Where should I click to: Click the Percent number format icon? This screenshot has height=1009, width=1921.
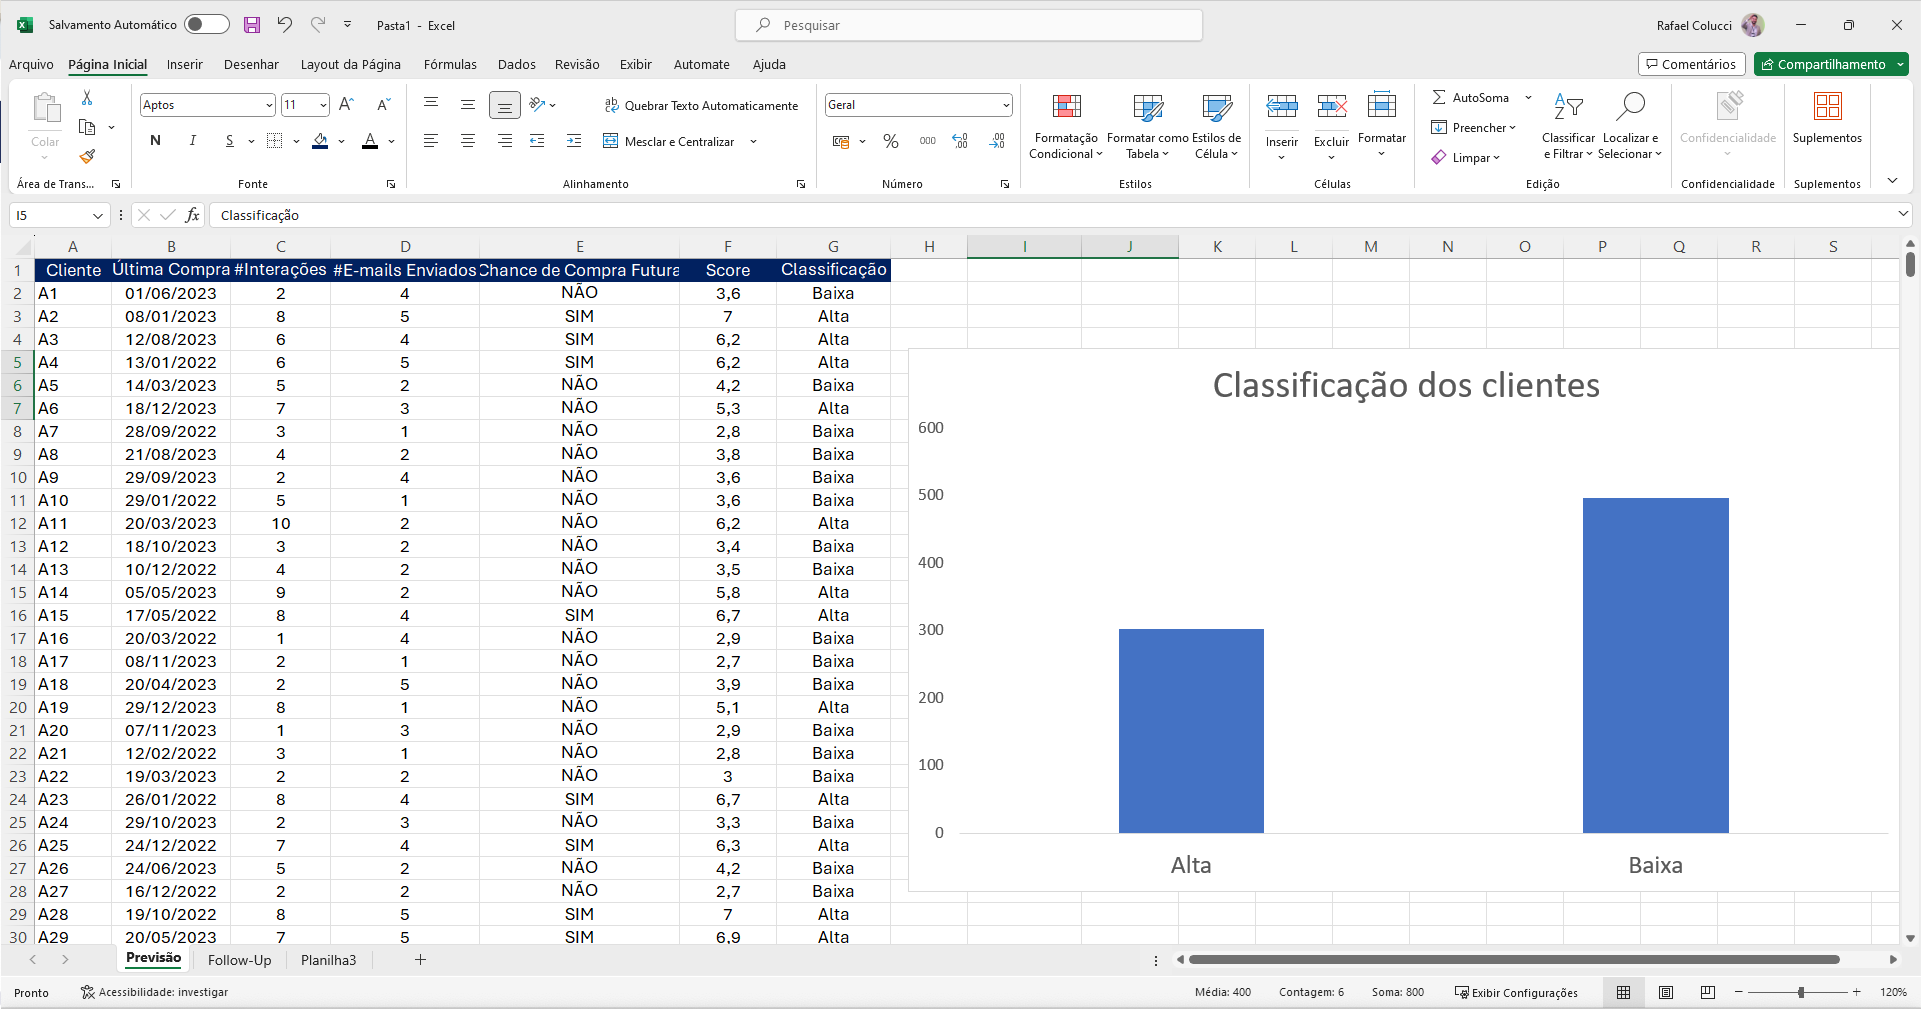pos(891,141)
